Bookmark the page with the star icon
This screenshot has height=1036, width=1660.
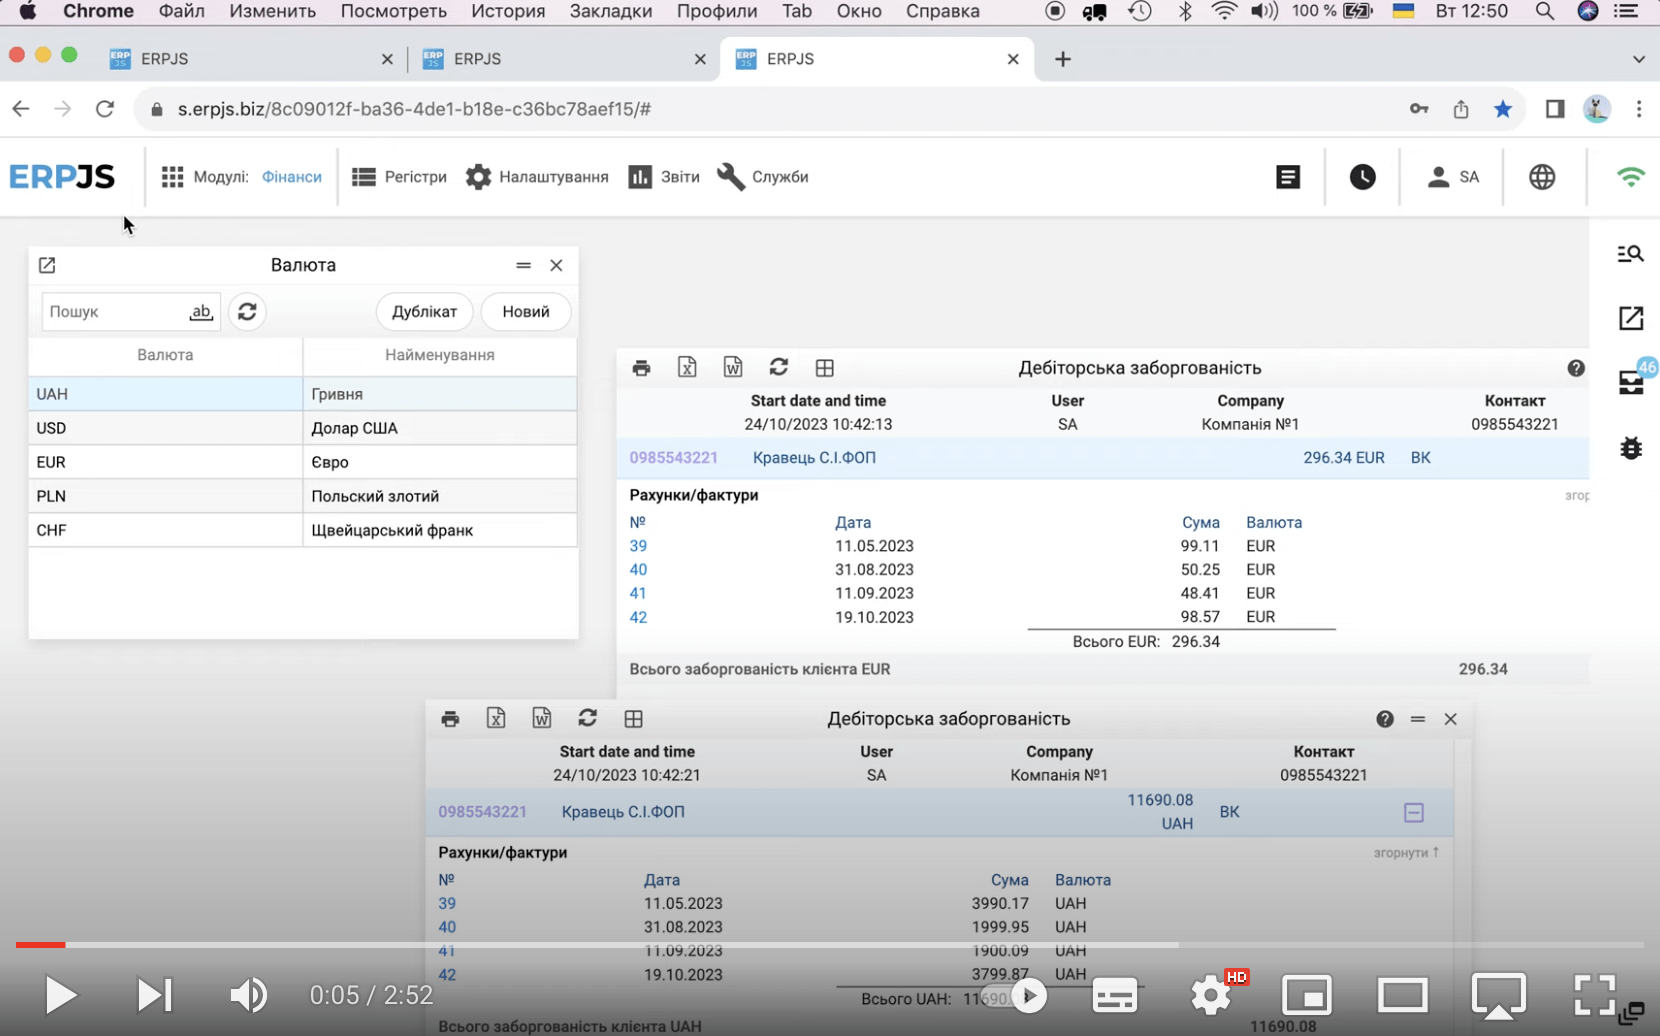pos(1502,109)
